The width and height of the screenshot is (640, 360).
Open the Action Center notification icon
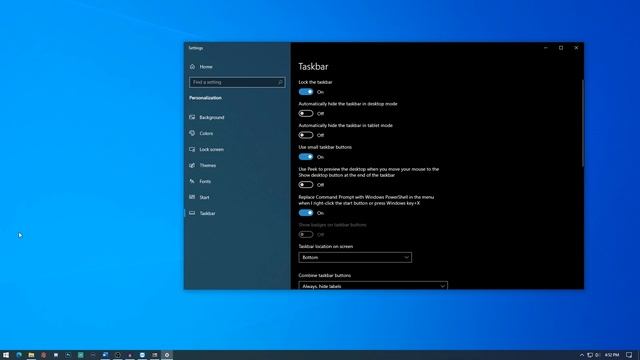629,355
